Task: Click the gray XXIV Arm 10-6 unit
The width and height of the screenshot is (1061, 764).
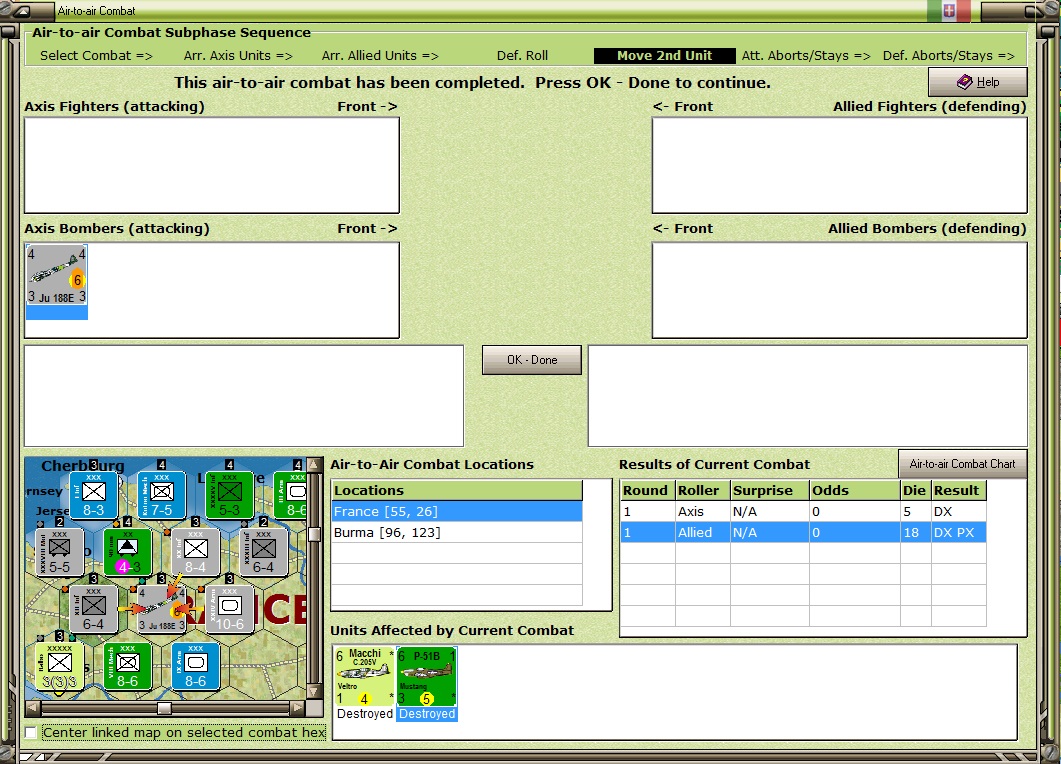Action: point(229,609)
